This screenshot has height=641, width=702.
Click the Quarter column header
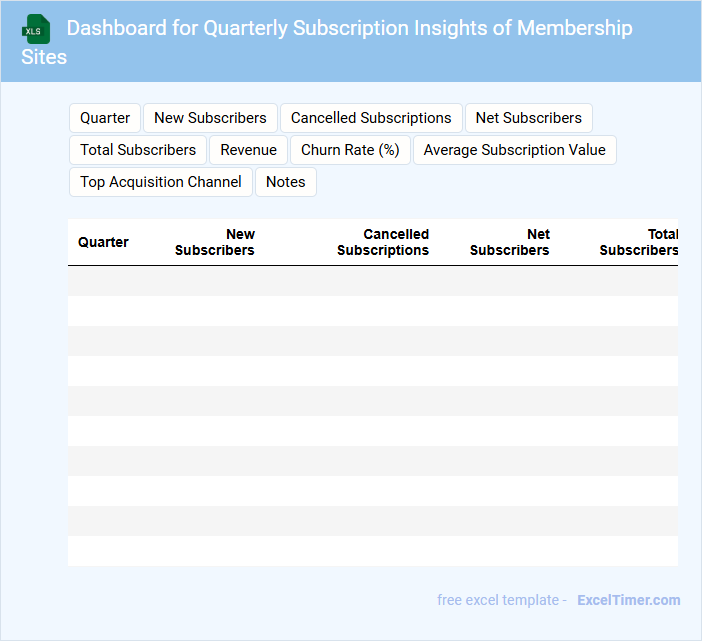coord(103,242)
